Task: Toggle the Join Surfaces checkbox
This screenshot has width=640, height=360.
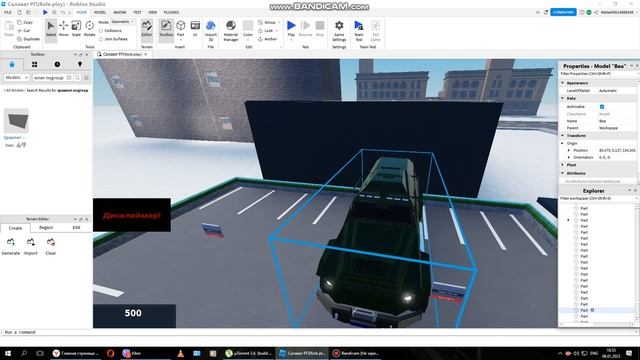Action: (x=101, y=39)
